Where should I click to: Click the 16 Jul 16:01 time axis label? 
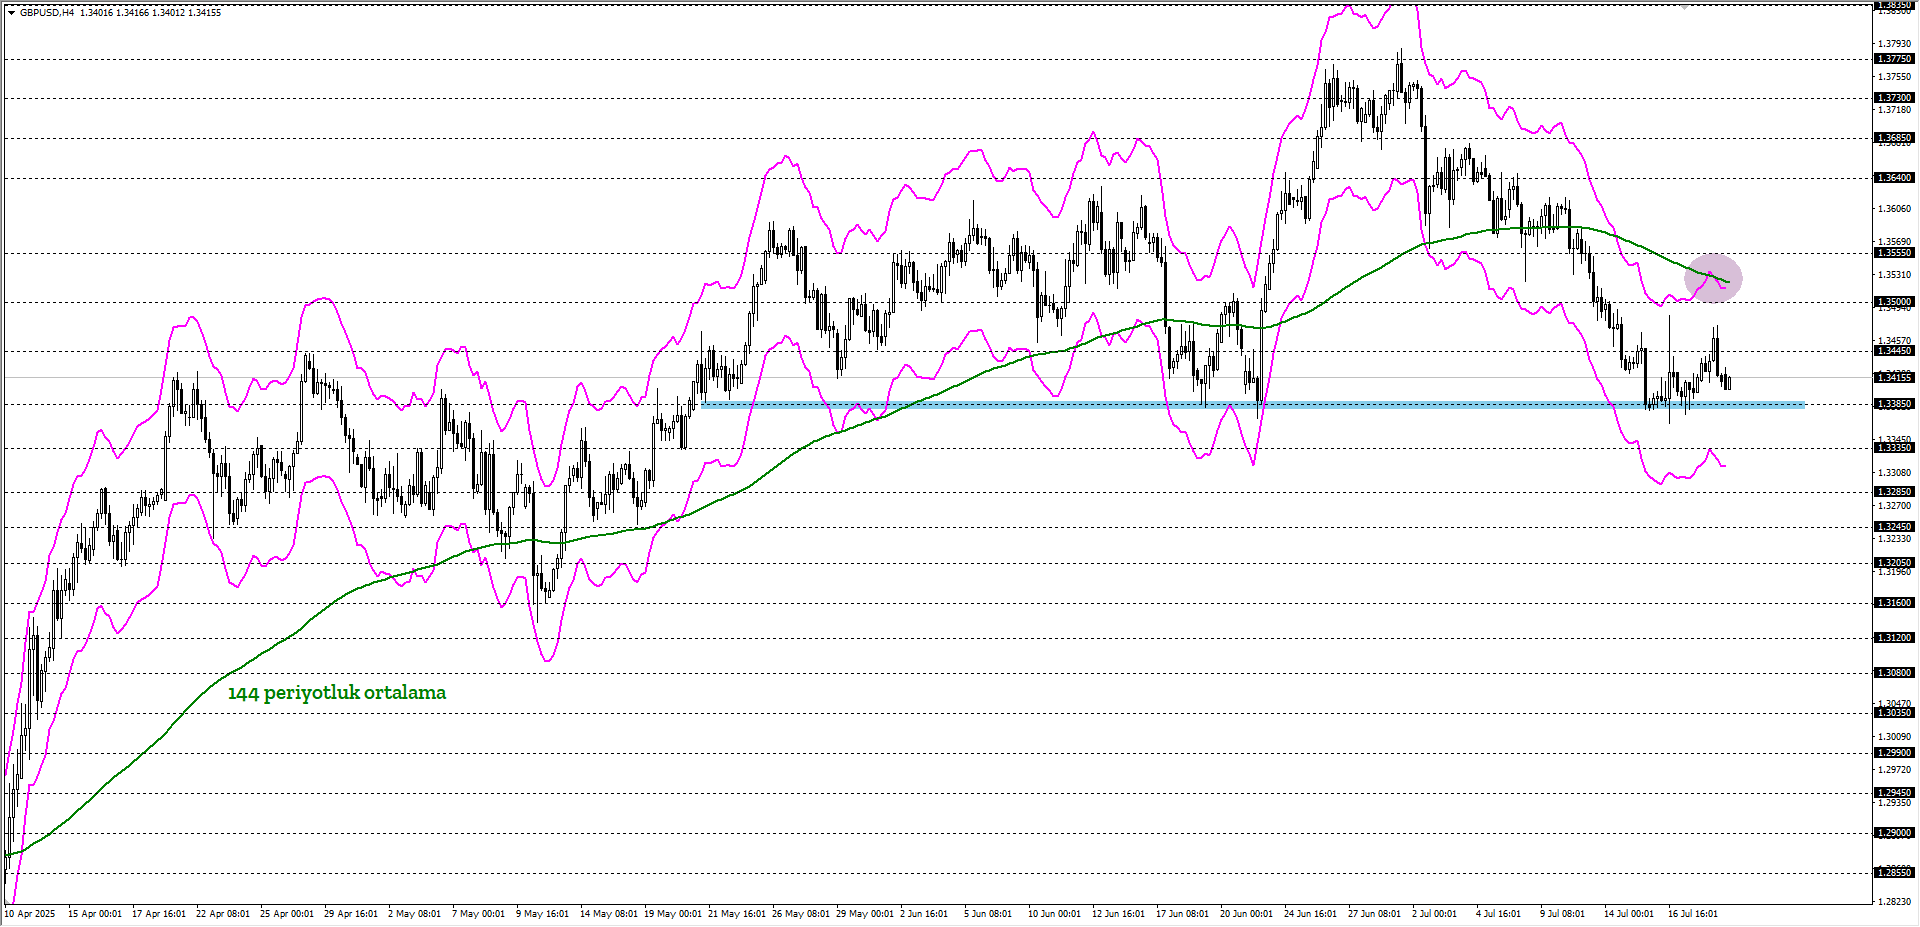(x=1694, y=914)
